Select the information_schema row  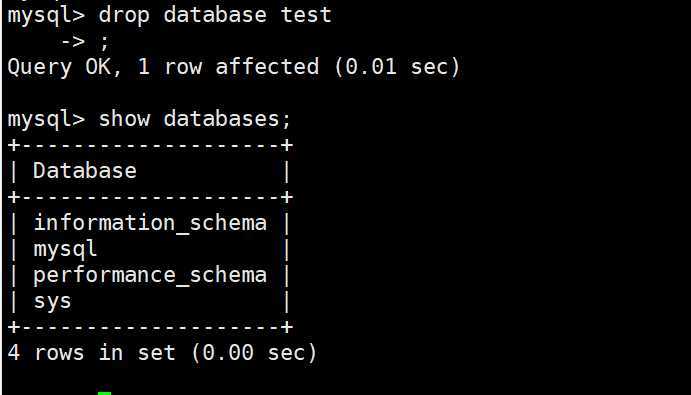(x=150, y=224)
